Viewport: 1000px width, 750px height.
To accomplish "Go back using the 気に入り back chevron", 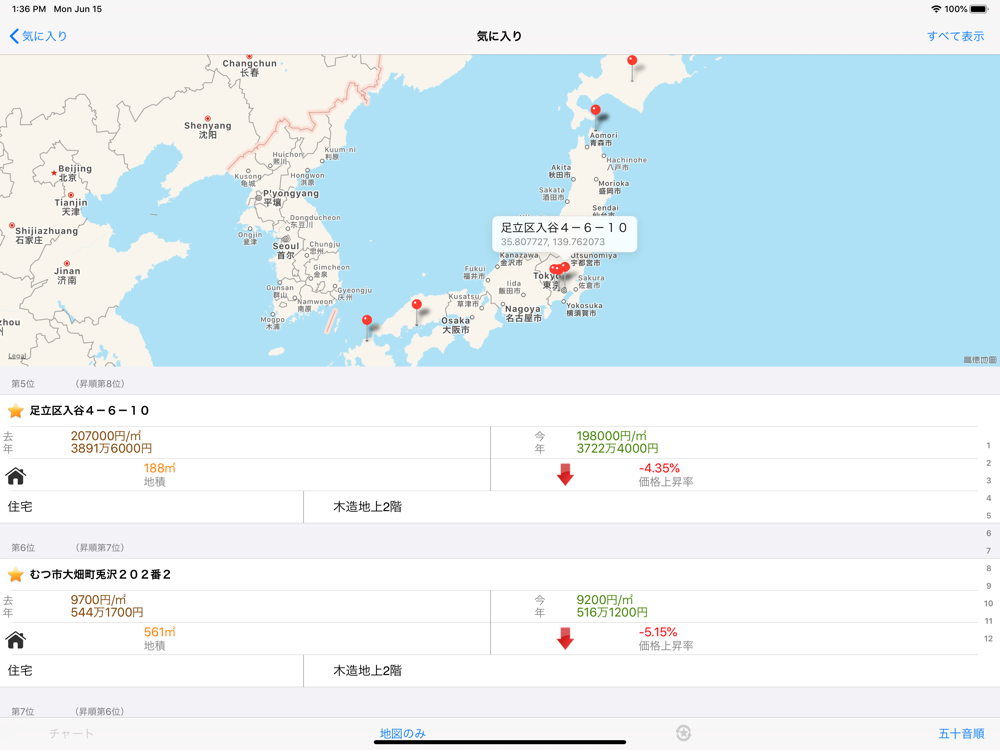I will (x=38, y=36).
